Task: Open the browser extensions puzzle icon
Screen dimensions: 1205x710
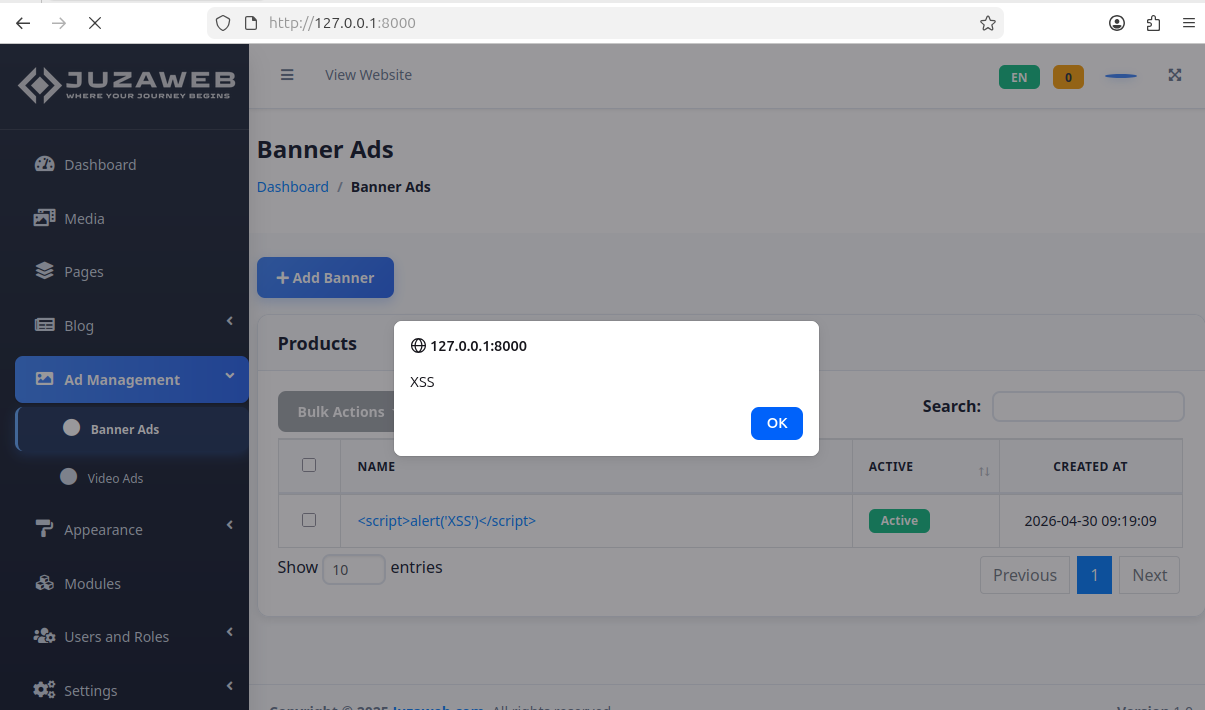Action: (1153, 23)
